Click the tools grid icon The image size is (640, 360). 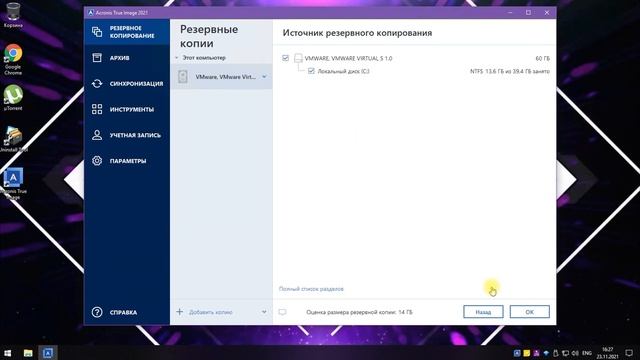(97, 109)
